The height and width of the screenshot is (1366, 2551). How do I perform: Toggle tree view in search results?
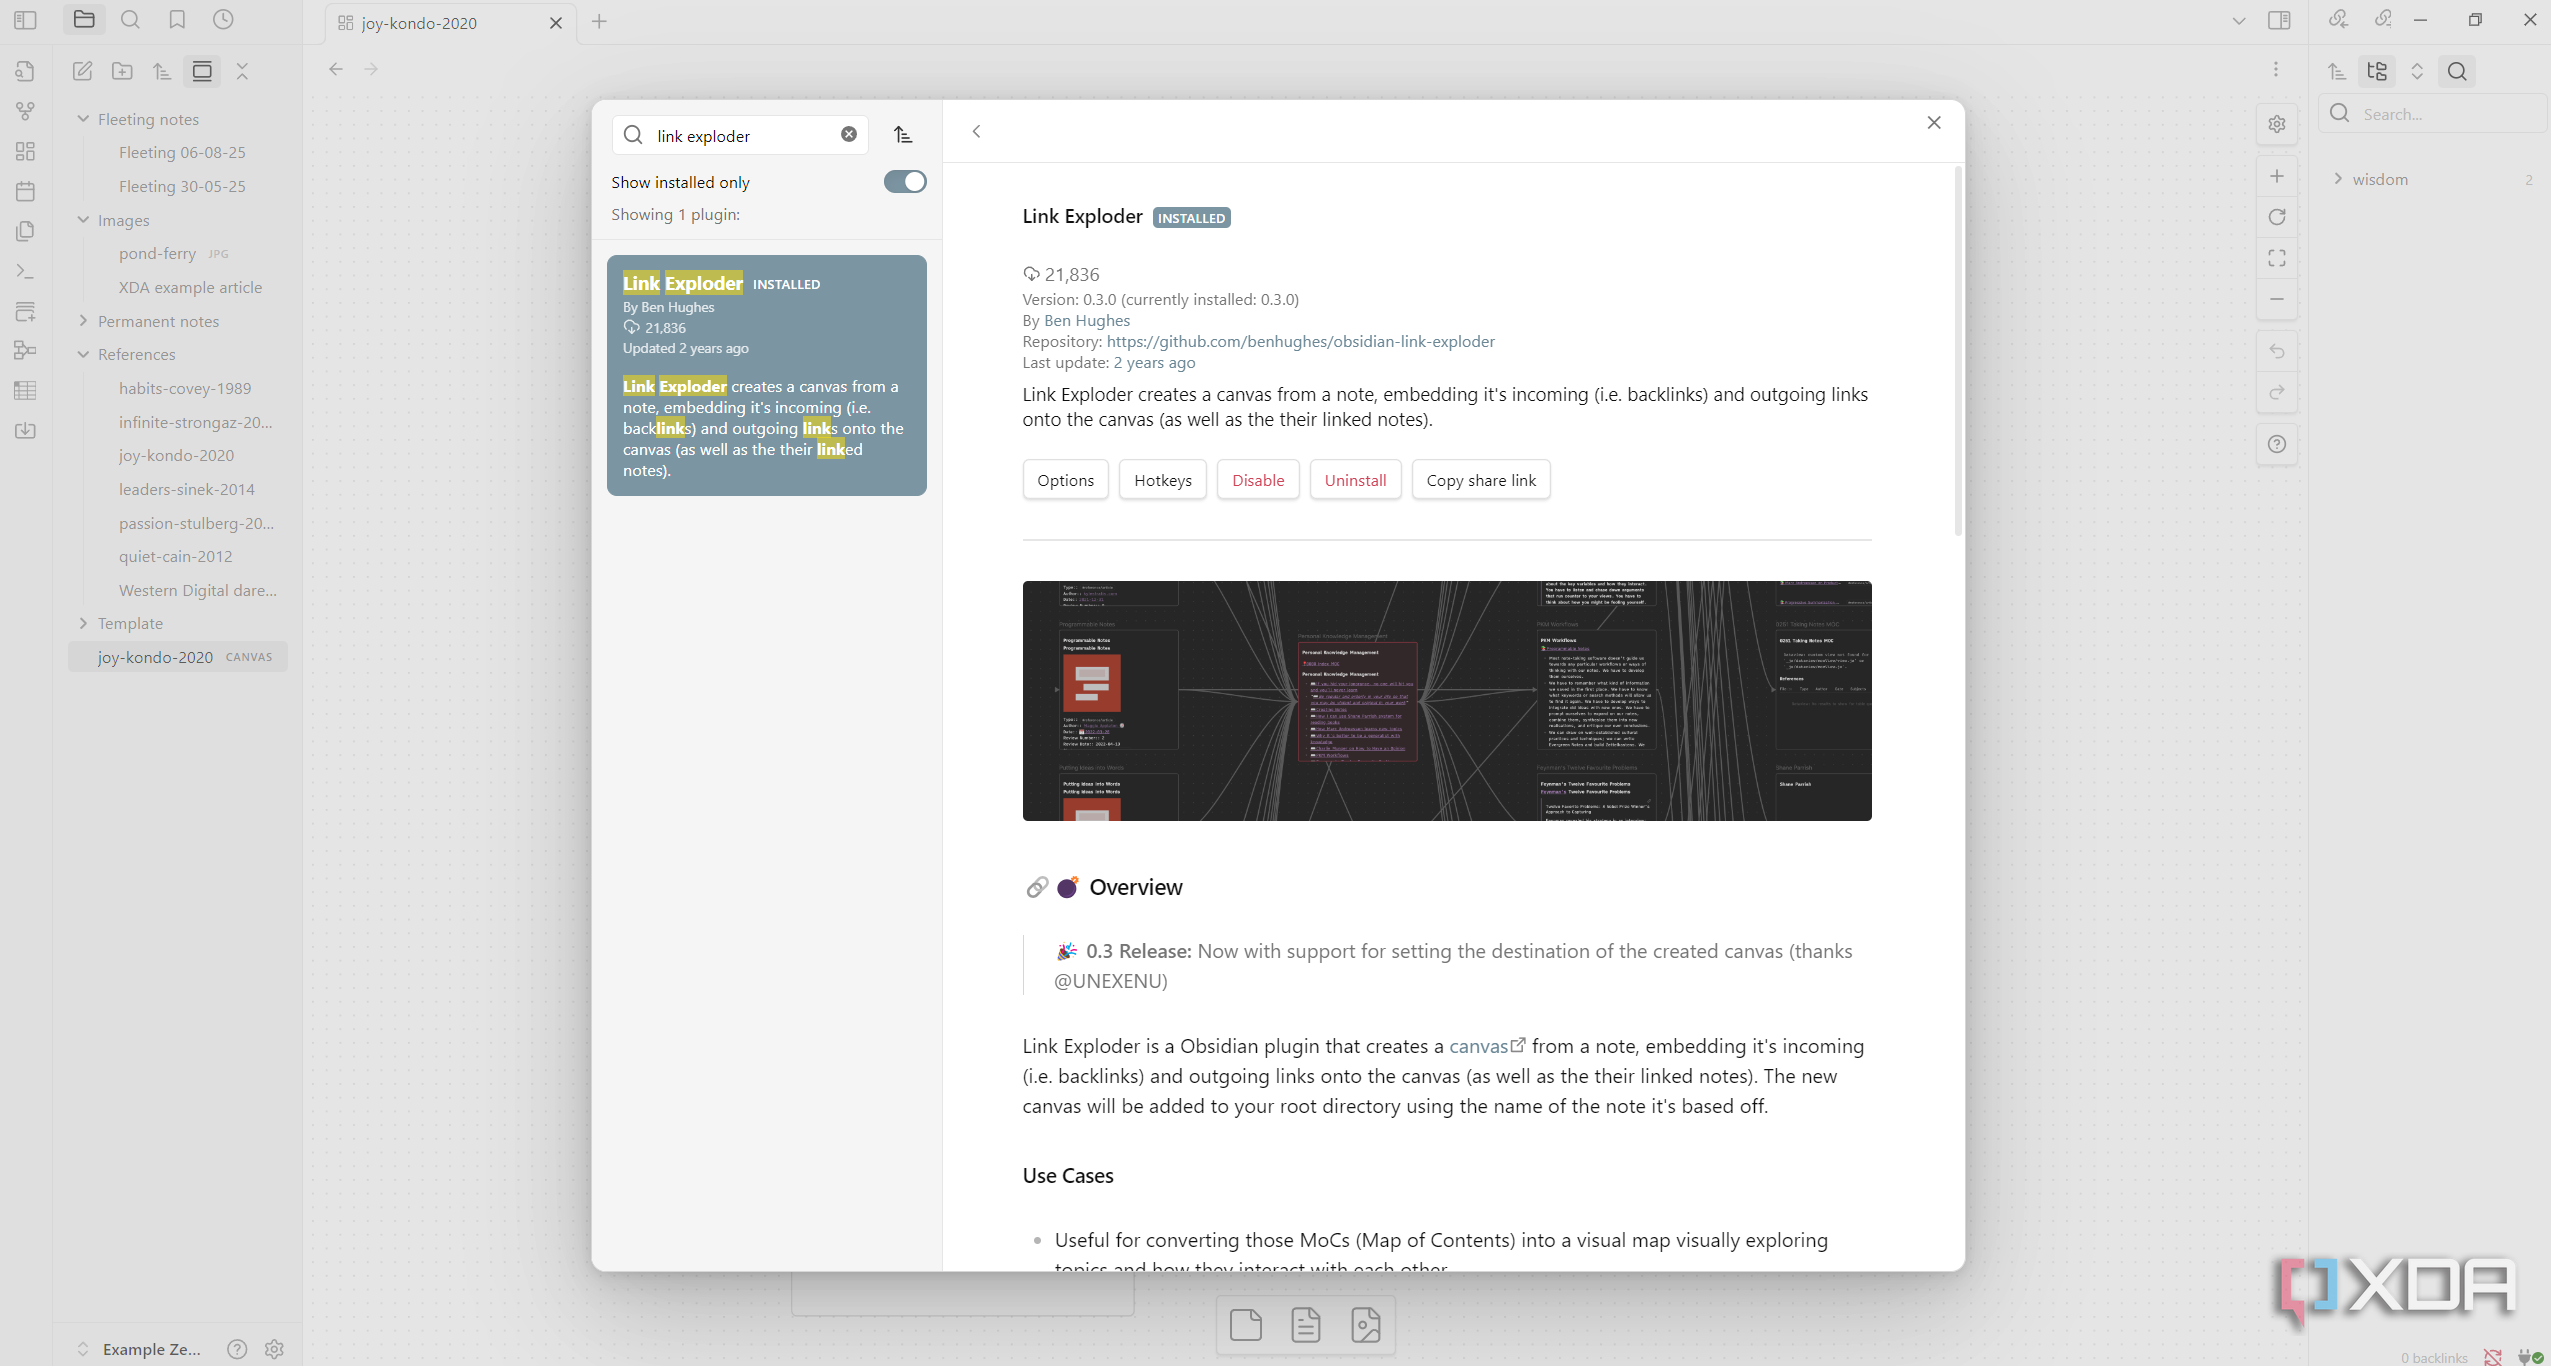2377,71
